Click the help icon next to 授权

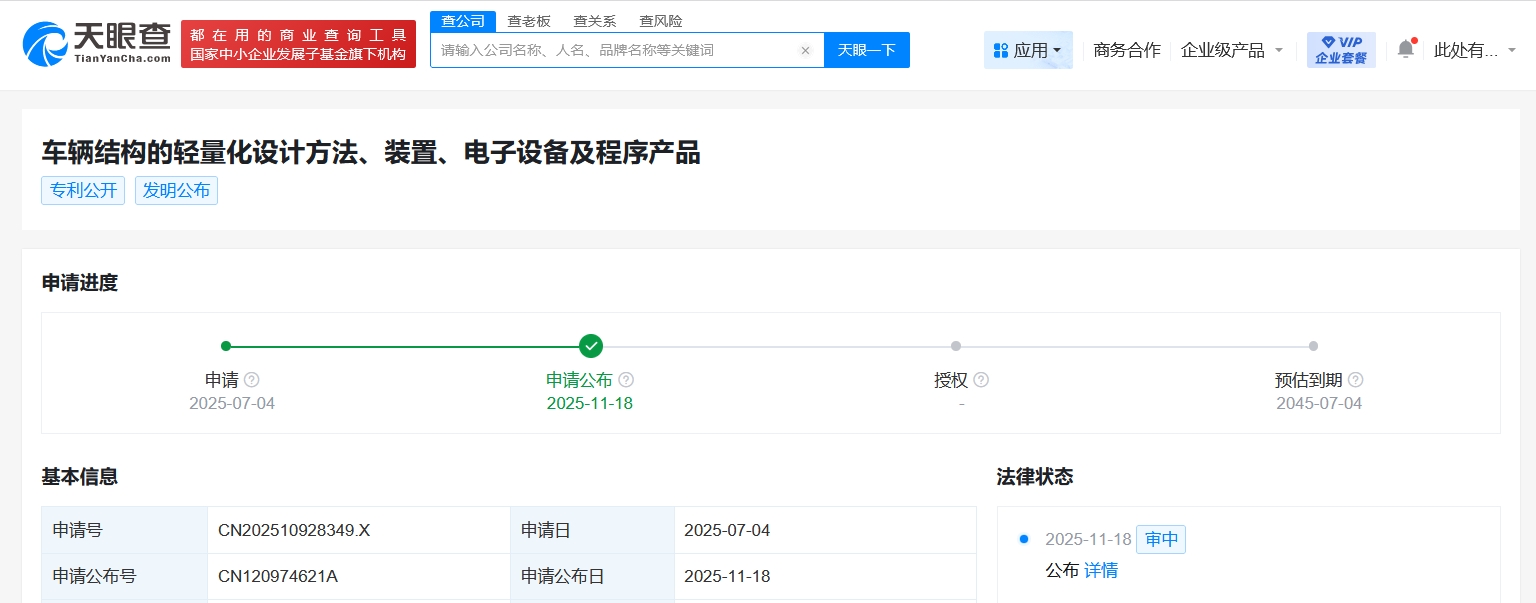981,380
